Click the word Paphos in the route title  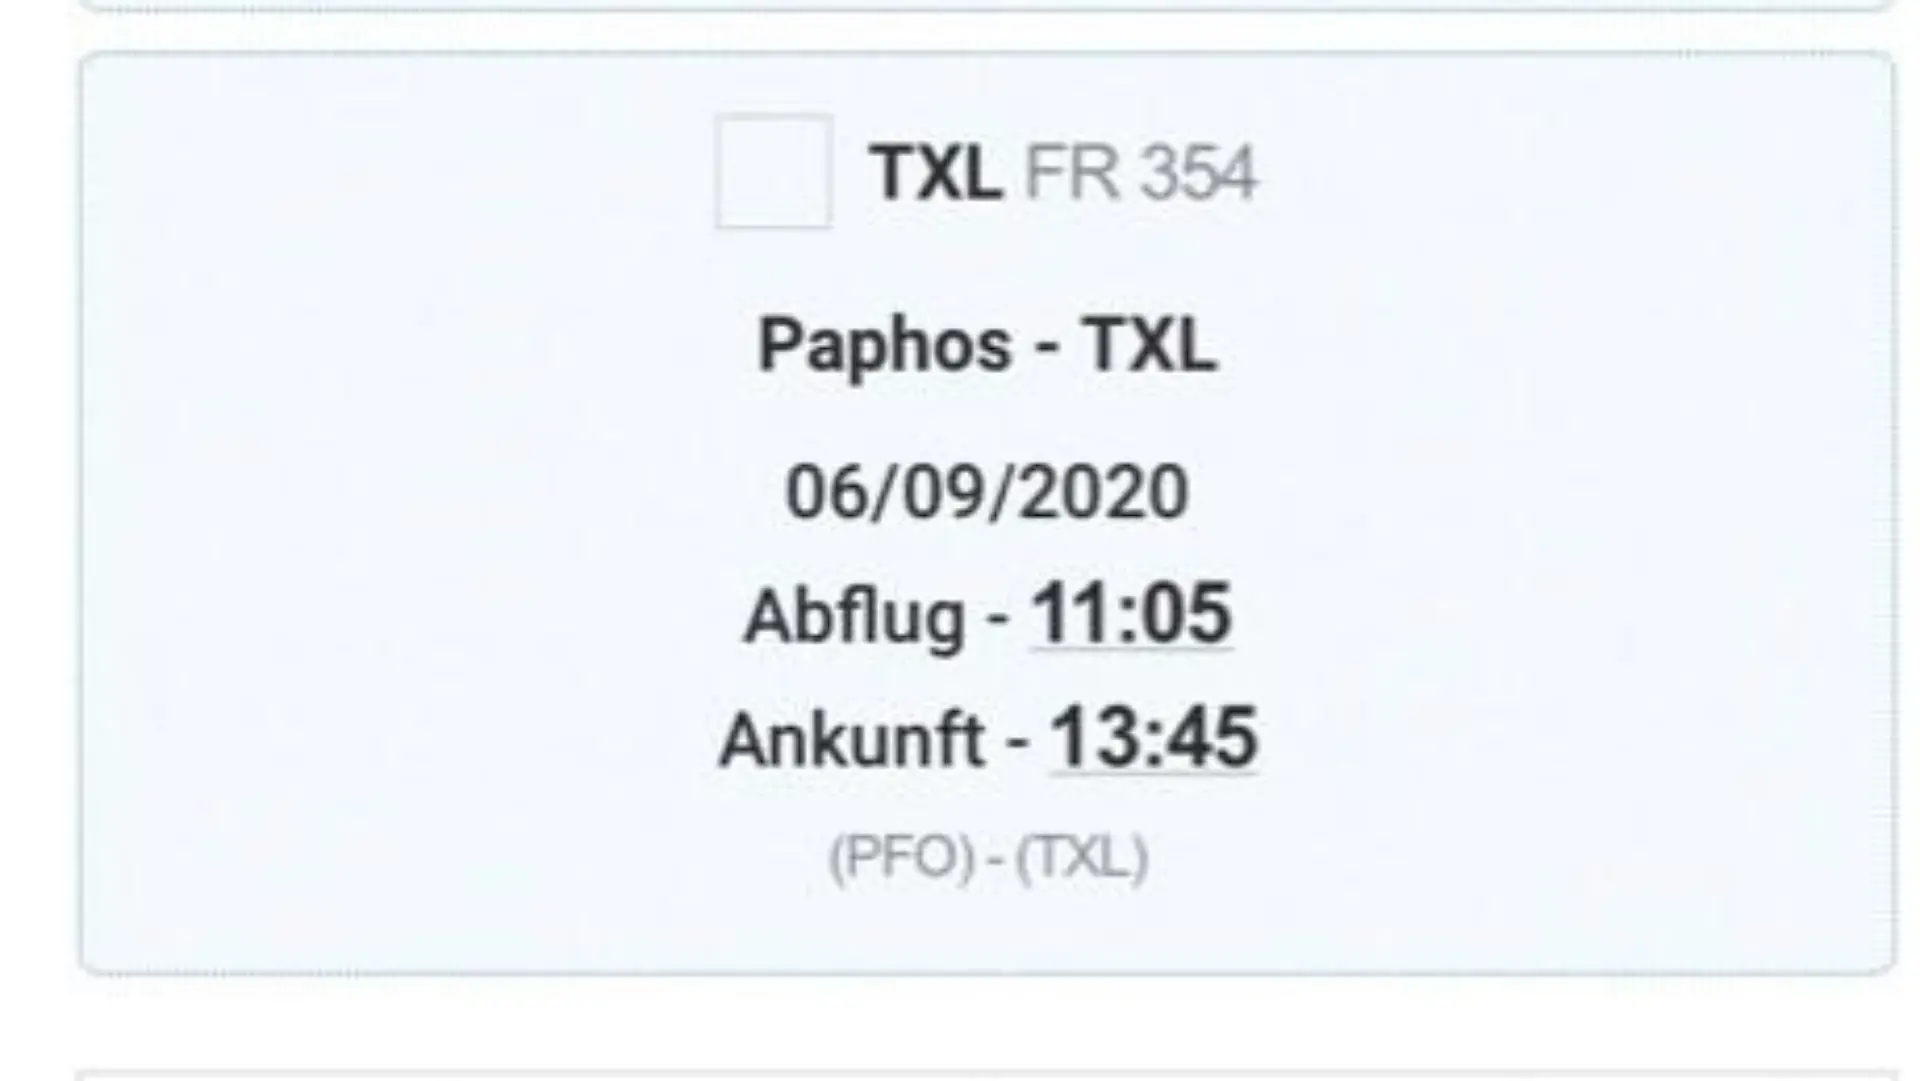coord(885,346)
